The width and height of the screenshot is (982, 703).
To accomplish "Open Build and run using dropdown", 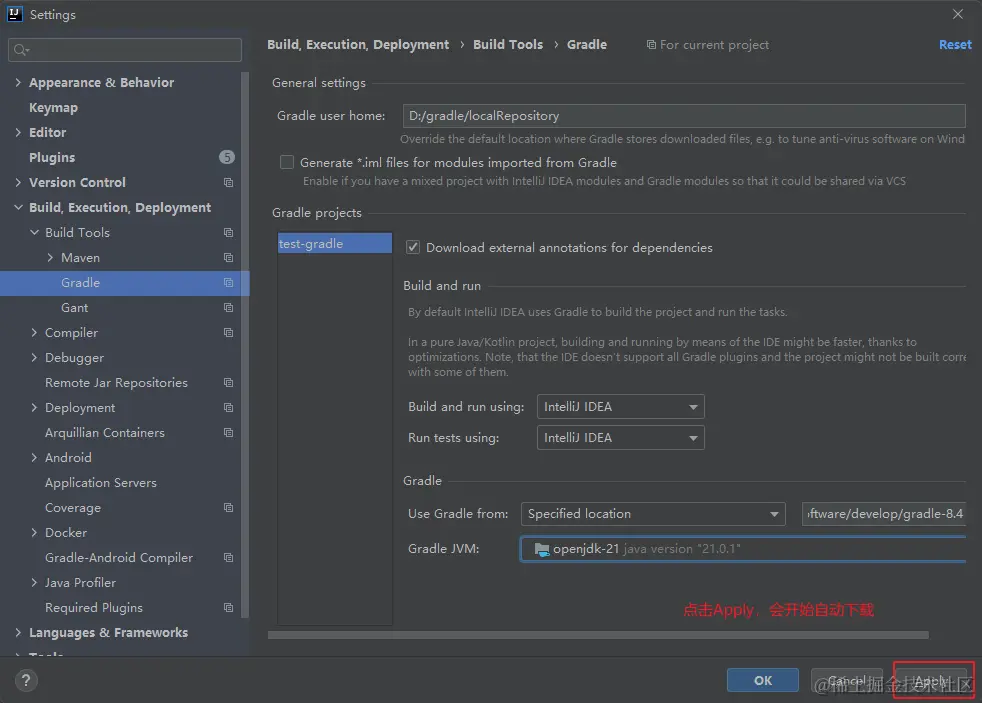I will [621, 407].
